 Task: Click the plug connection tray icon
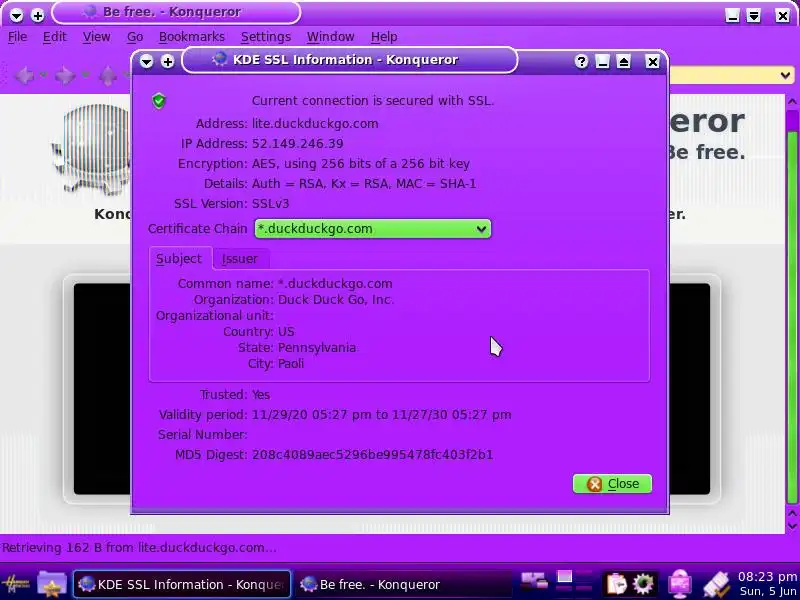(x=716, y=585)
